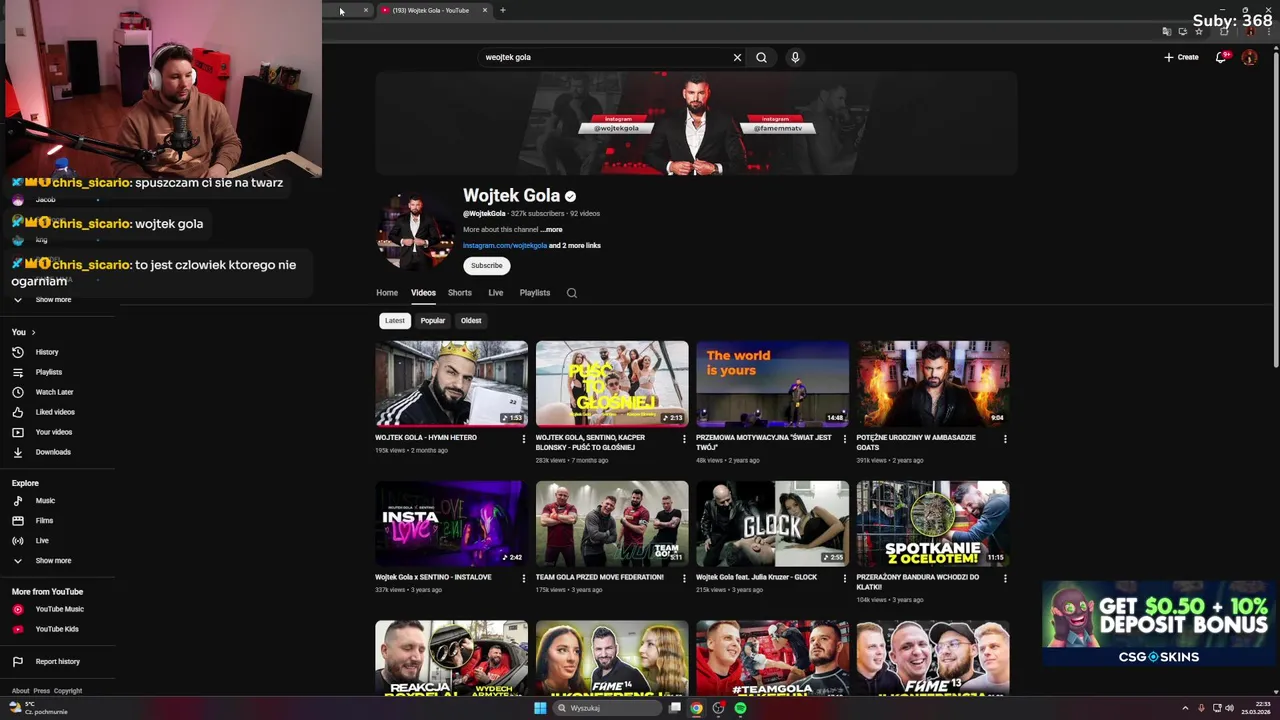This screenshot has height=720, width=1280.
Task: Open YouTube notifications bell
Action: click(1221, 57)
